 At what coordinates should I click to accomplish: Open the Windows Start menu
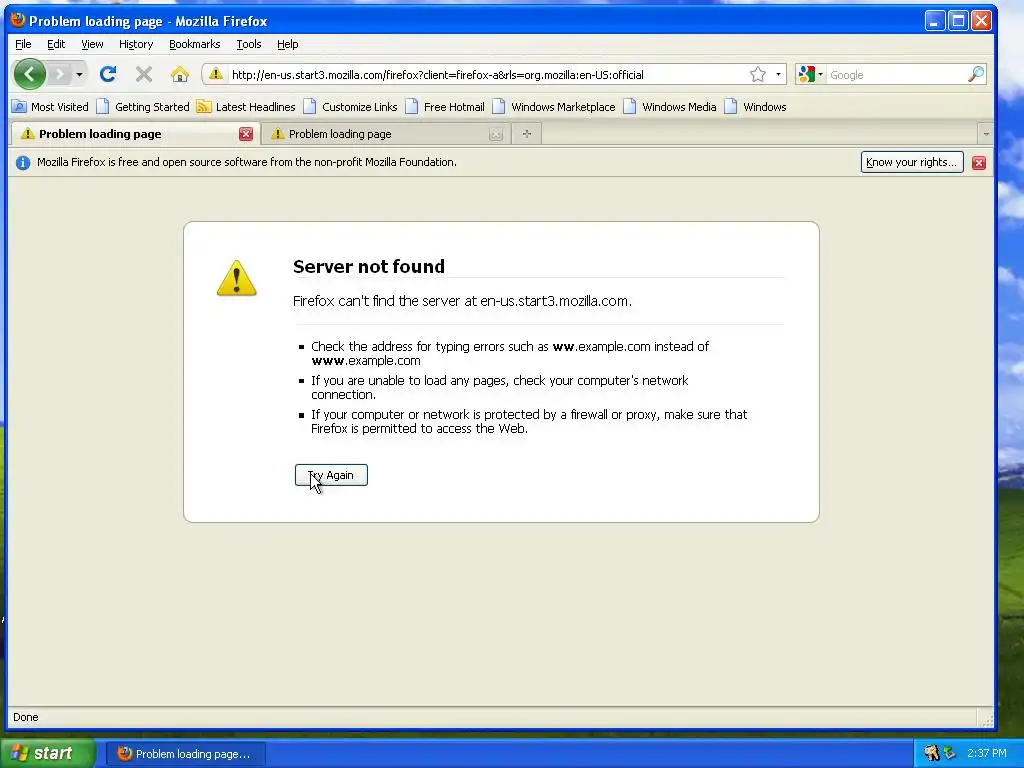[x=47, y=753]
